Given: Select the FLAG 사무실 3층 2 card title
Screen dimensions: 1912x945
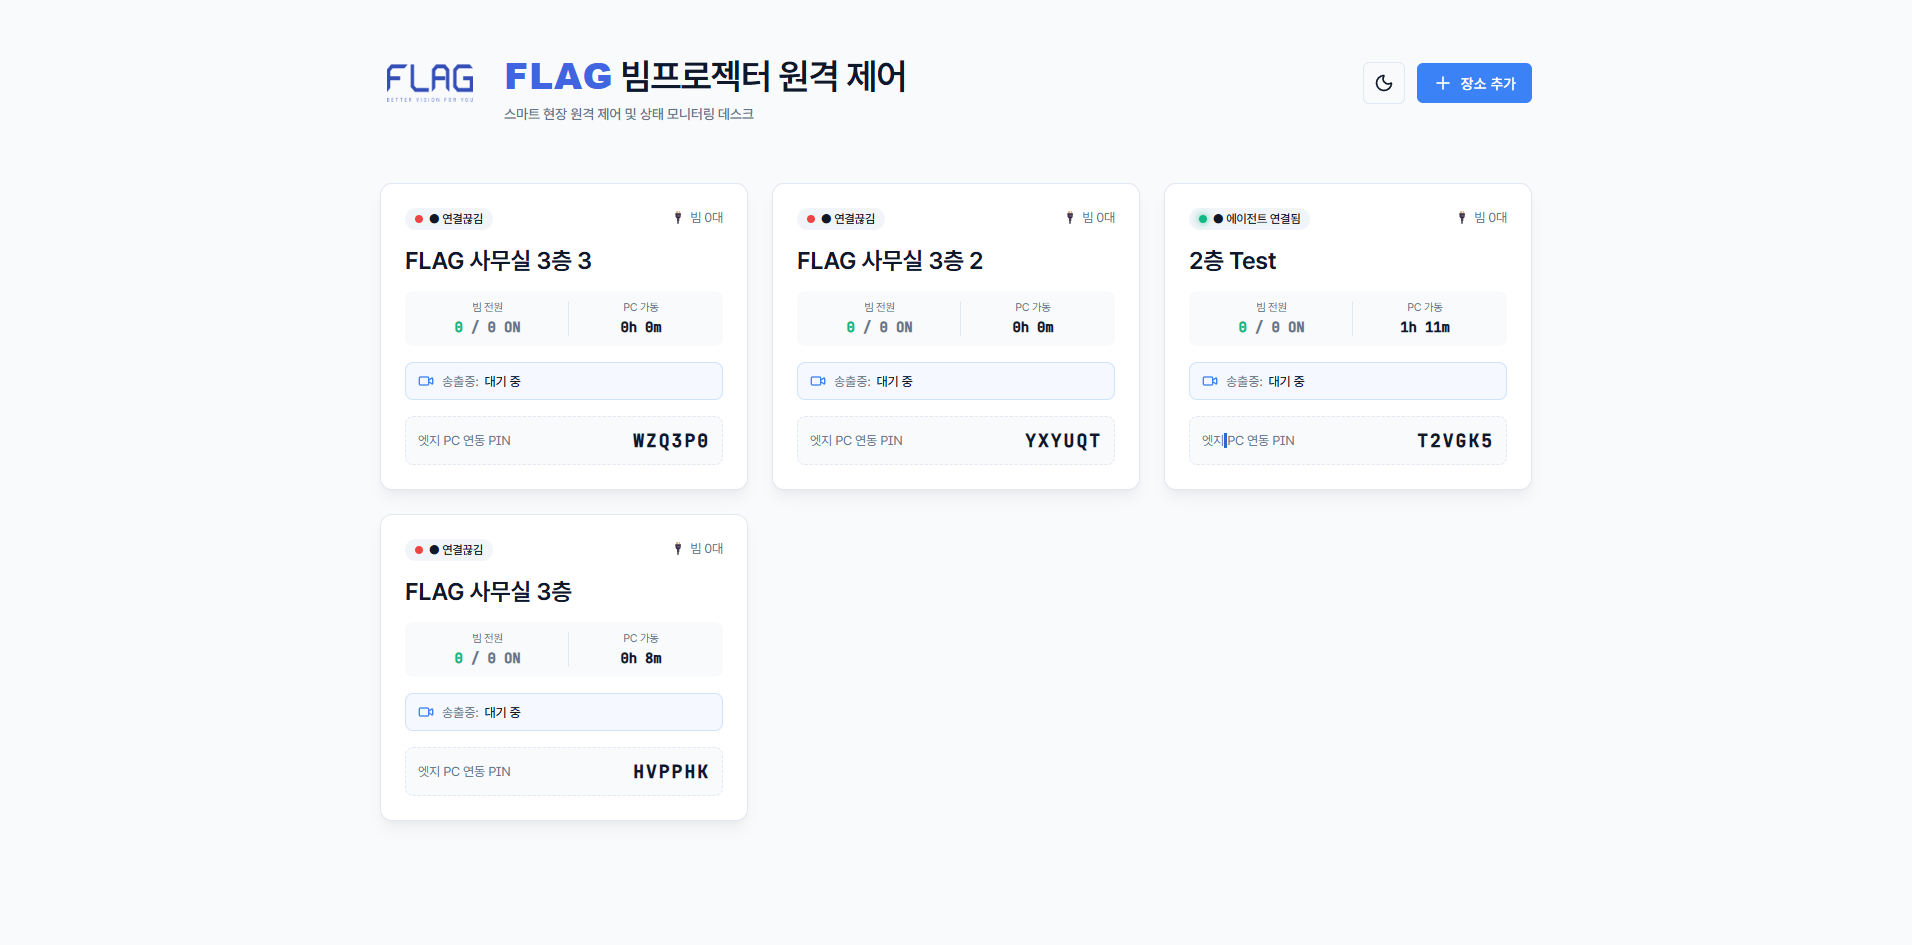Looking at the screenshot, I should pyautogui.click(x=889, y=260).
